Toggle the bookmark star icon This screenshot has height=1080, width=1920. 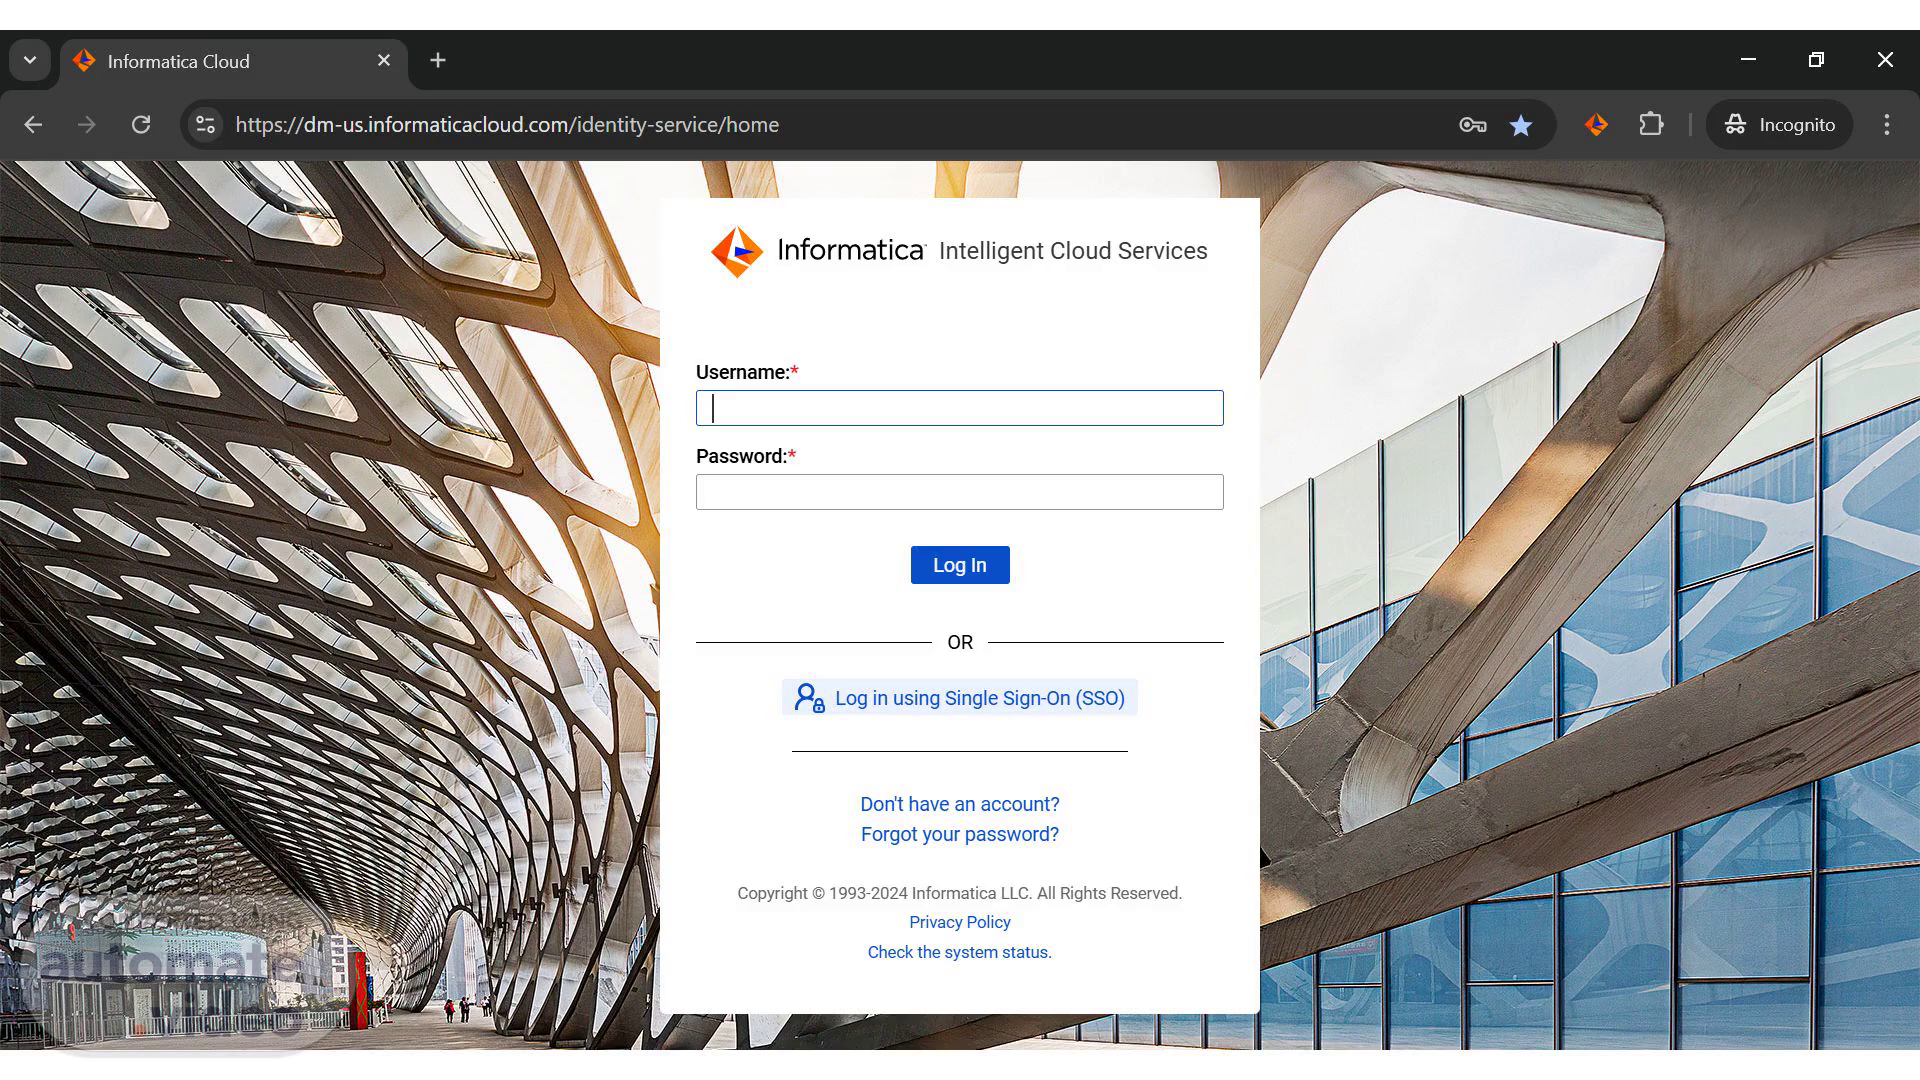[x=1521, y=125]
